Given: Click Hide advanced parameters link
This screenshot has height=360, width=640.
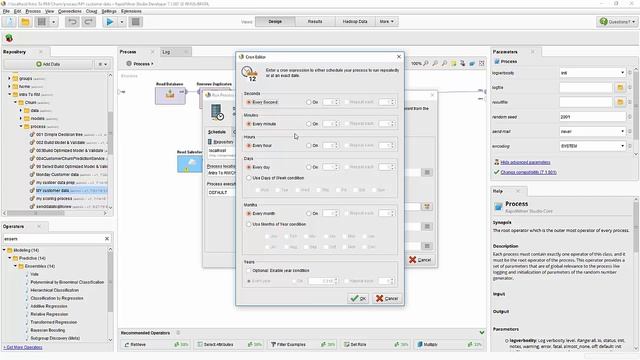Looking at the screenshot, I should click(x=525, y=162).
